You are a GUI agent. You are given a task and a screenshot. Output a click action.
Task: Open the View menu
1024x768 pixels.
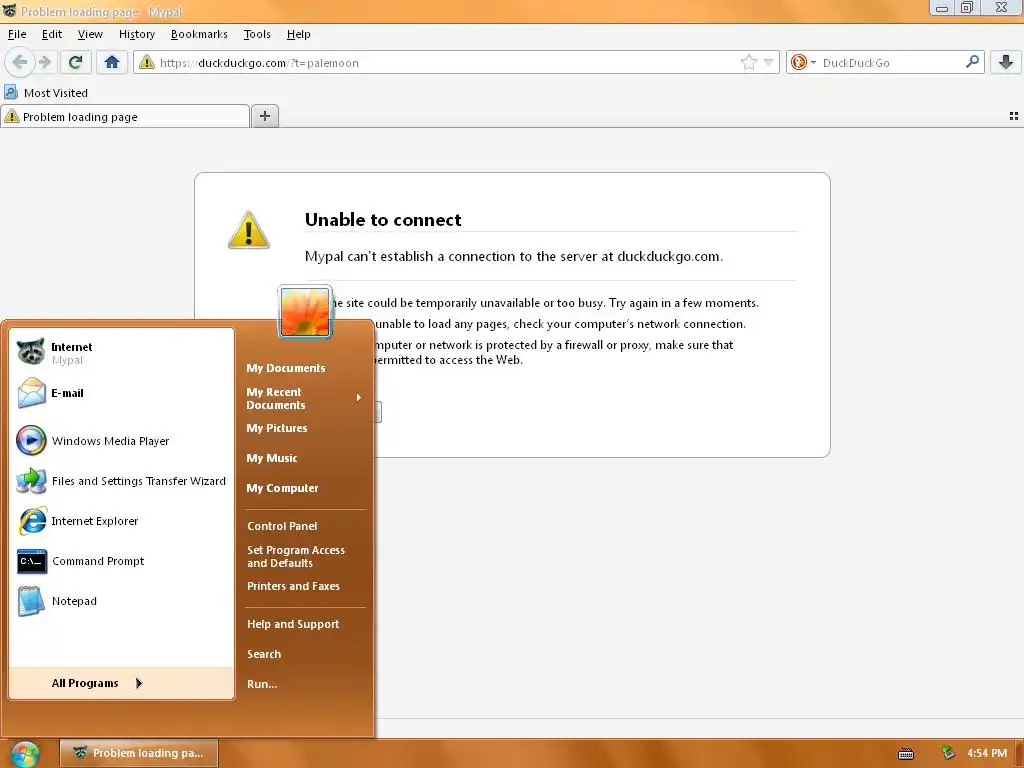click(x=90, y=34)
